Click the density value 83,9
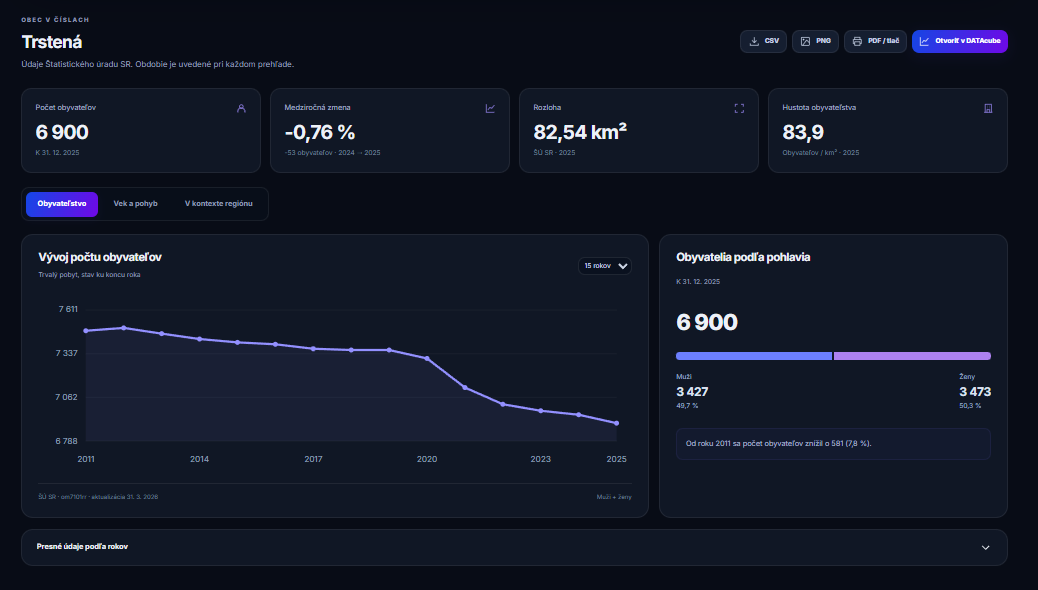Screen dimensions: 1038x590 click(803, 132)
